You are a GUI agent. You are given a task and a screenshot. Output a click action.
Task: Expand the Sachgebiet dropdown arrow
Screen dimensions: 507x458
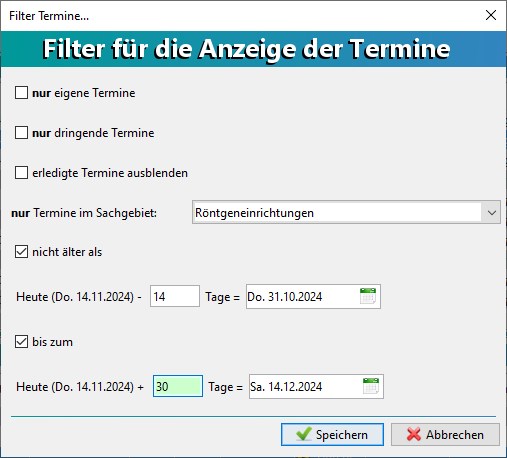491,212
